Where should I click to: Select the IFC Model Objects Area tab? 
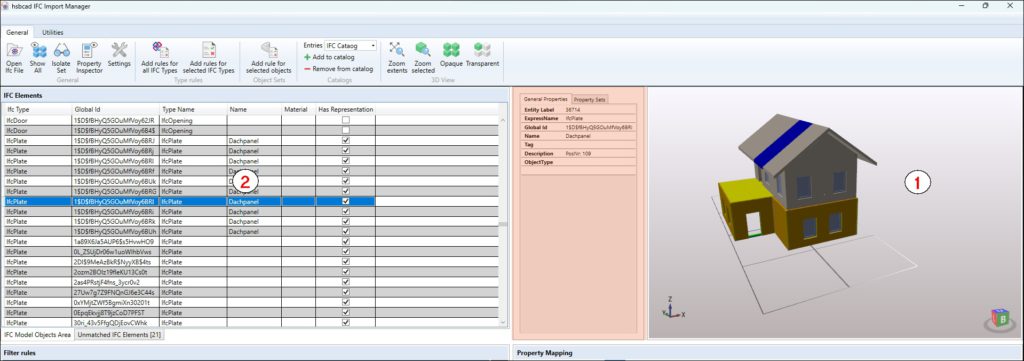(37, 335)
